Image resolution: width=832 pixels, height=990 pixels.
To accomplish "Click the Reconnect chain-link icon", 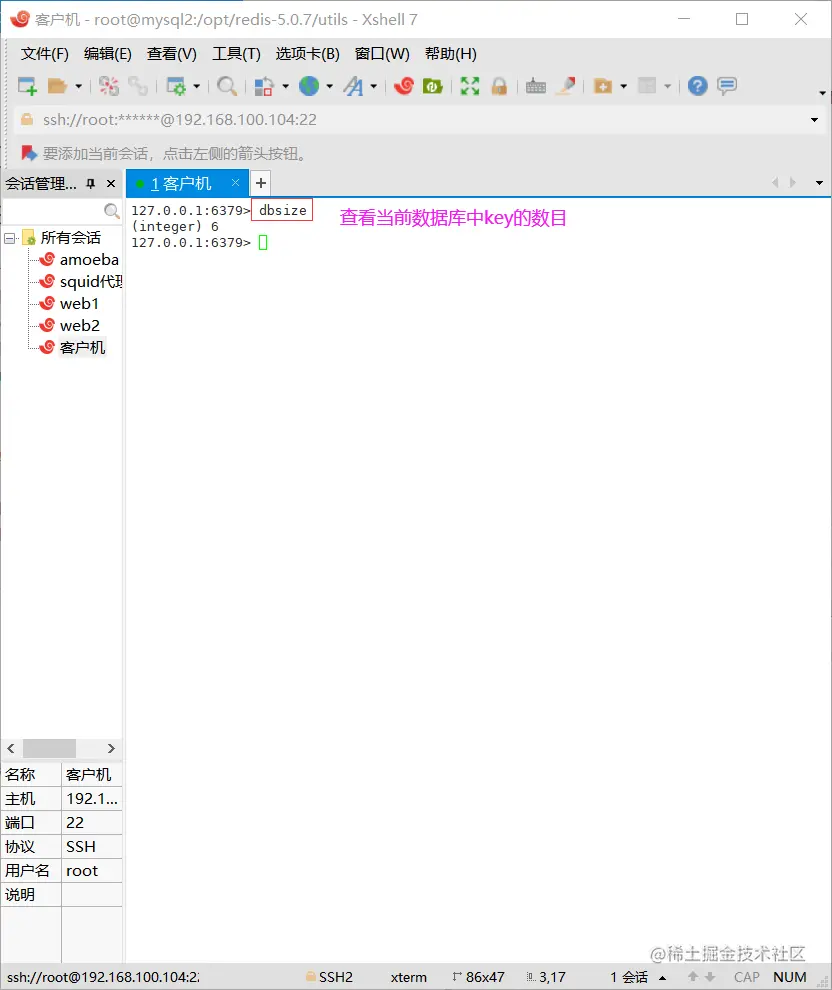I will (x=138, y=86).
